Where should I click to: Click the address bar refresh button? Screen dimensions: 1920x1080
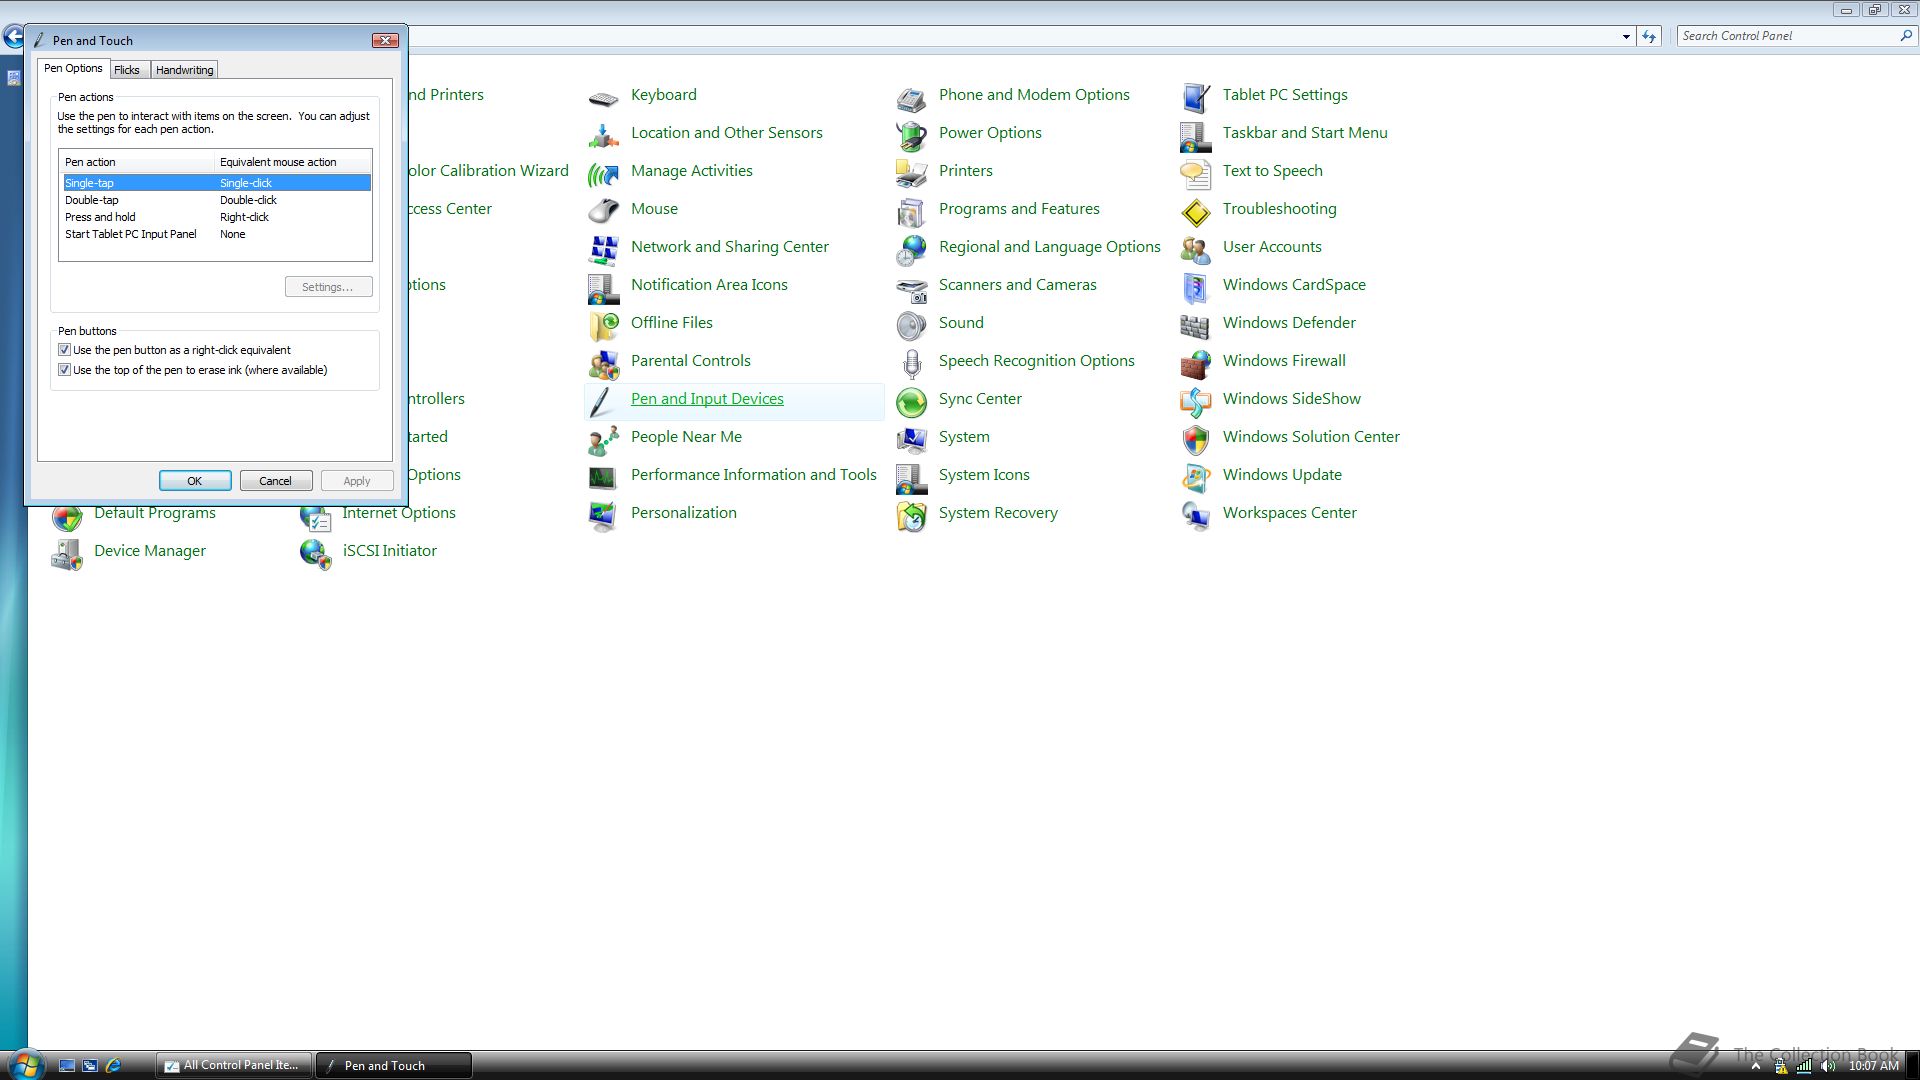[1649, 37]
